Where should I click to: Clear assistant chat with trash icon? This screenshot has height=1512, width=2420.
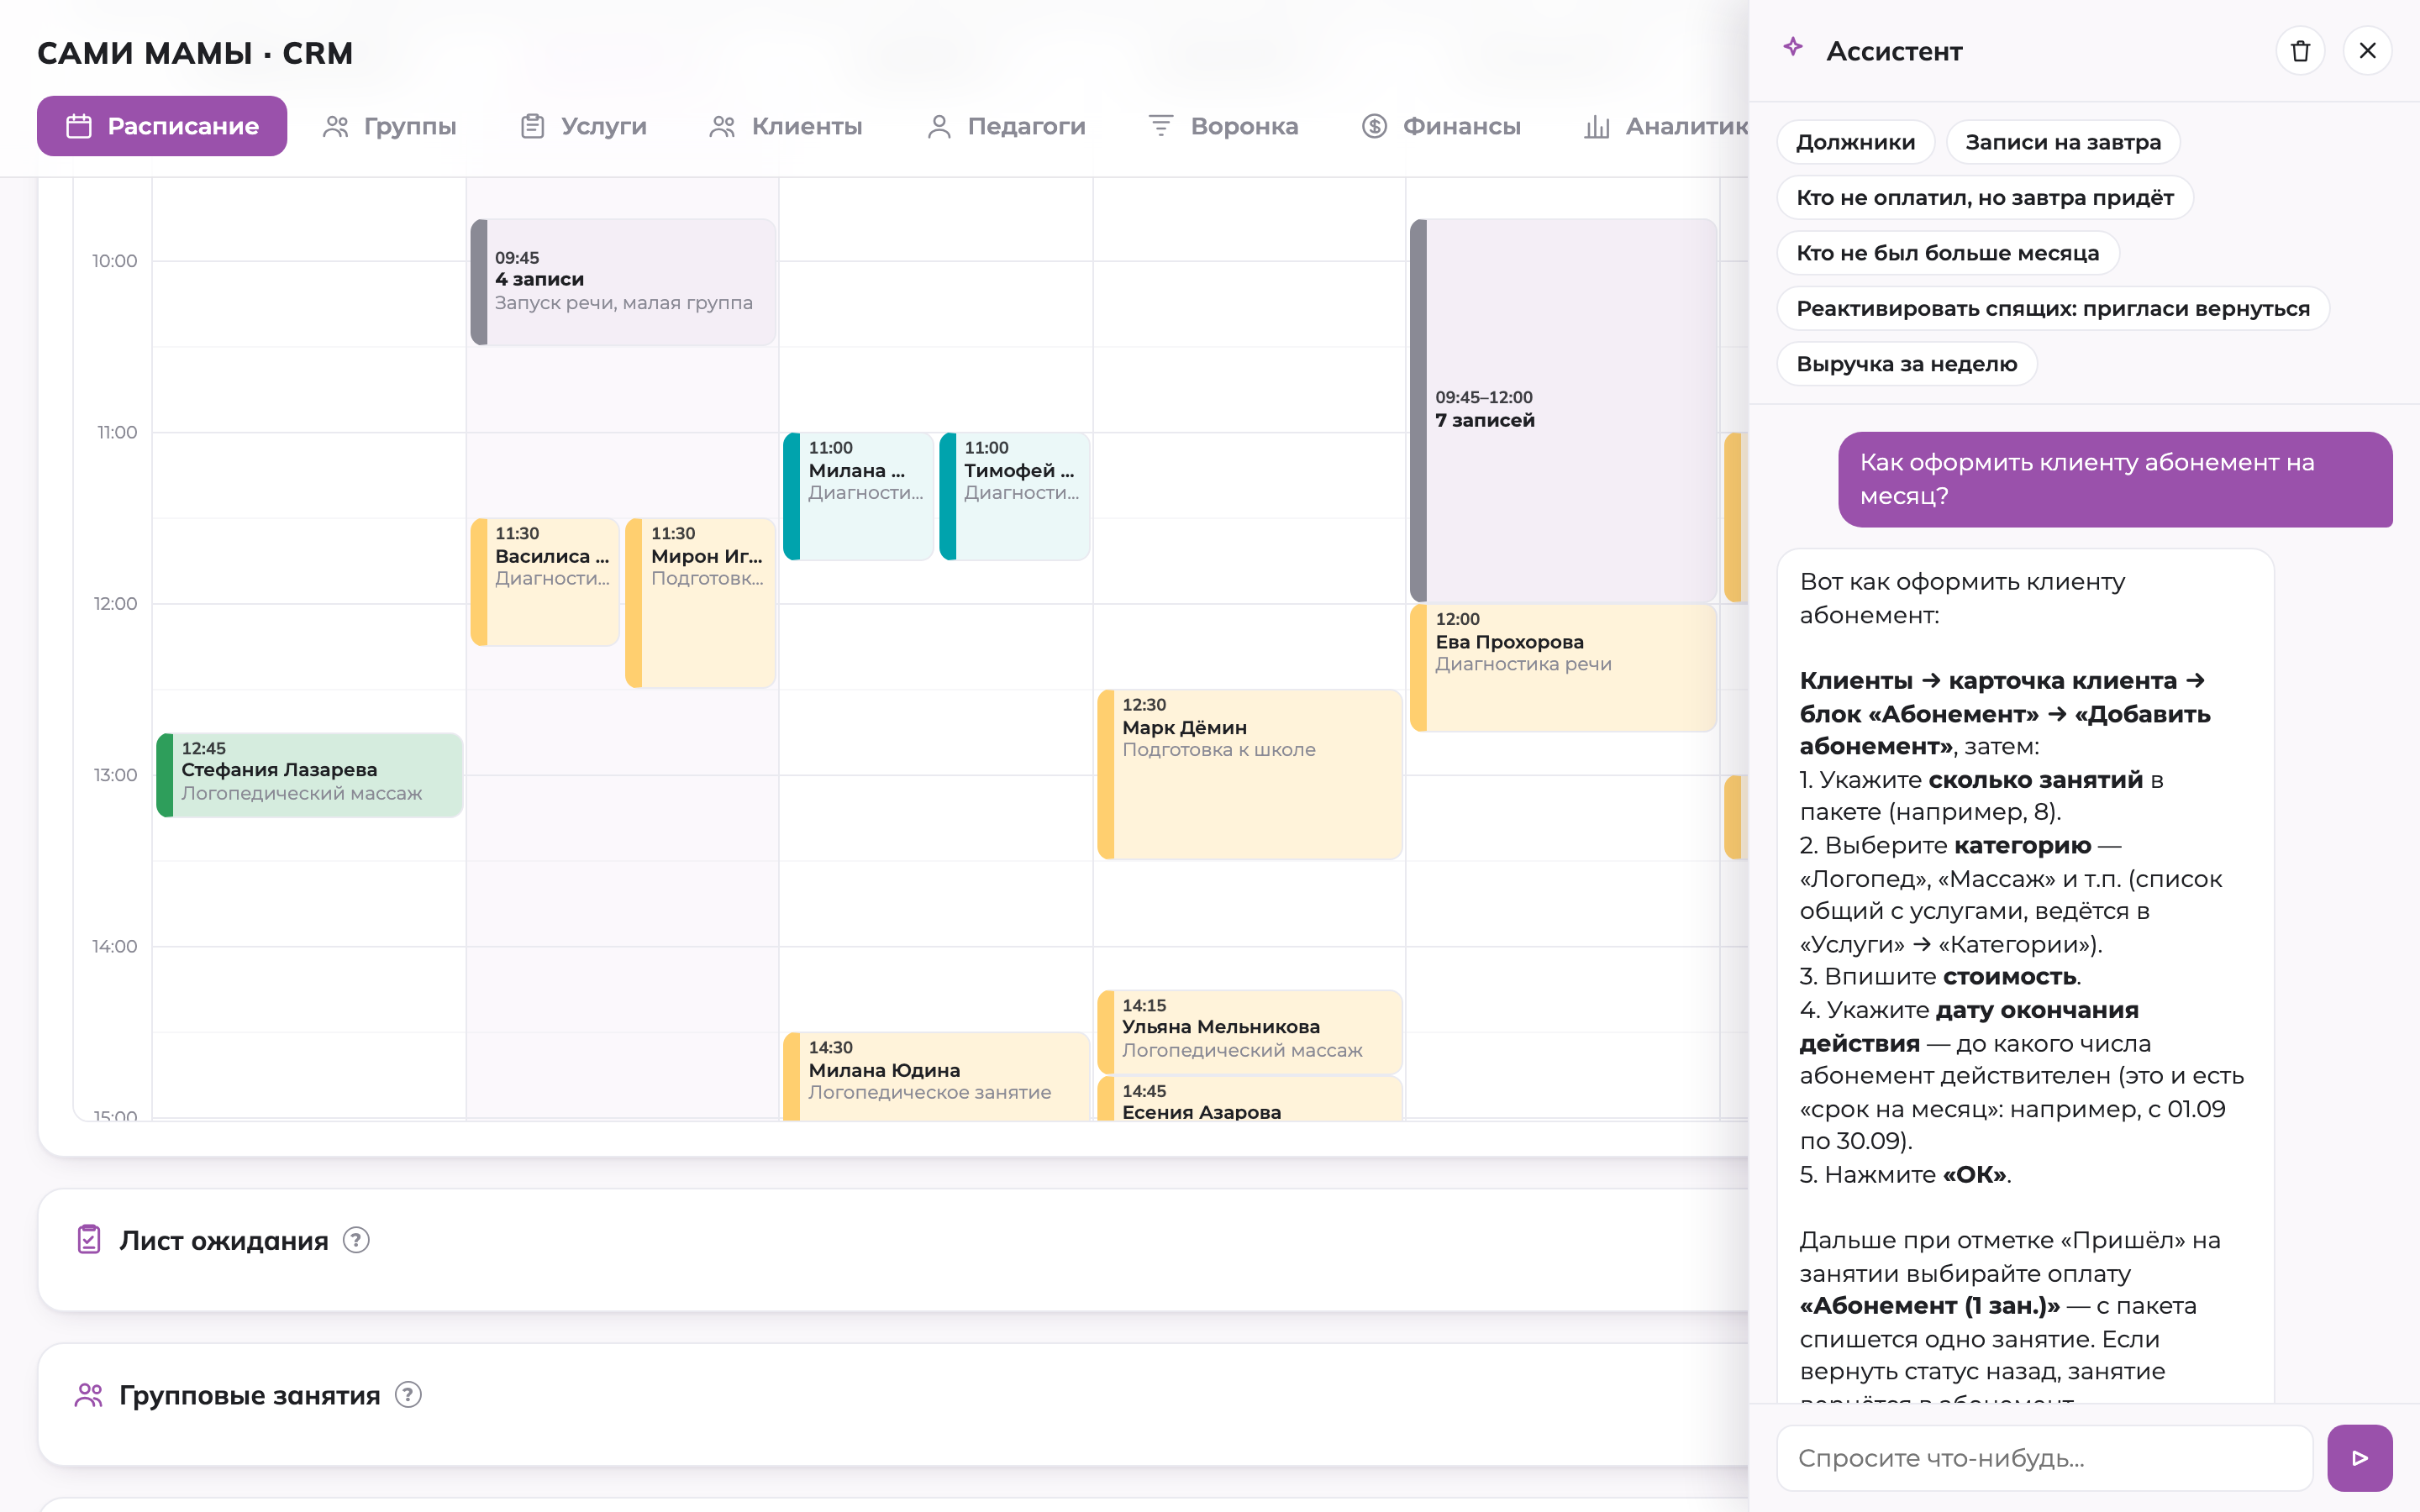pyautogui.click(x=2300, y=51)
